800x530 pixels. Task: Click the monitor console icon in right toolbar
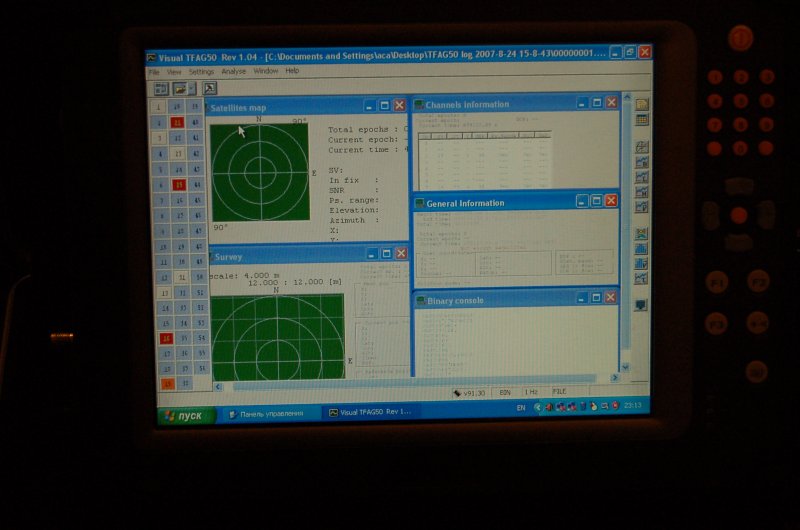[x=641, y=305]
